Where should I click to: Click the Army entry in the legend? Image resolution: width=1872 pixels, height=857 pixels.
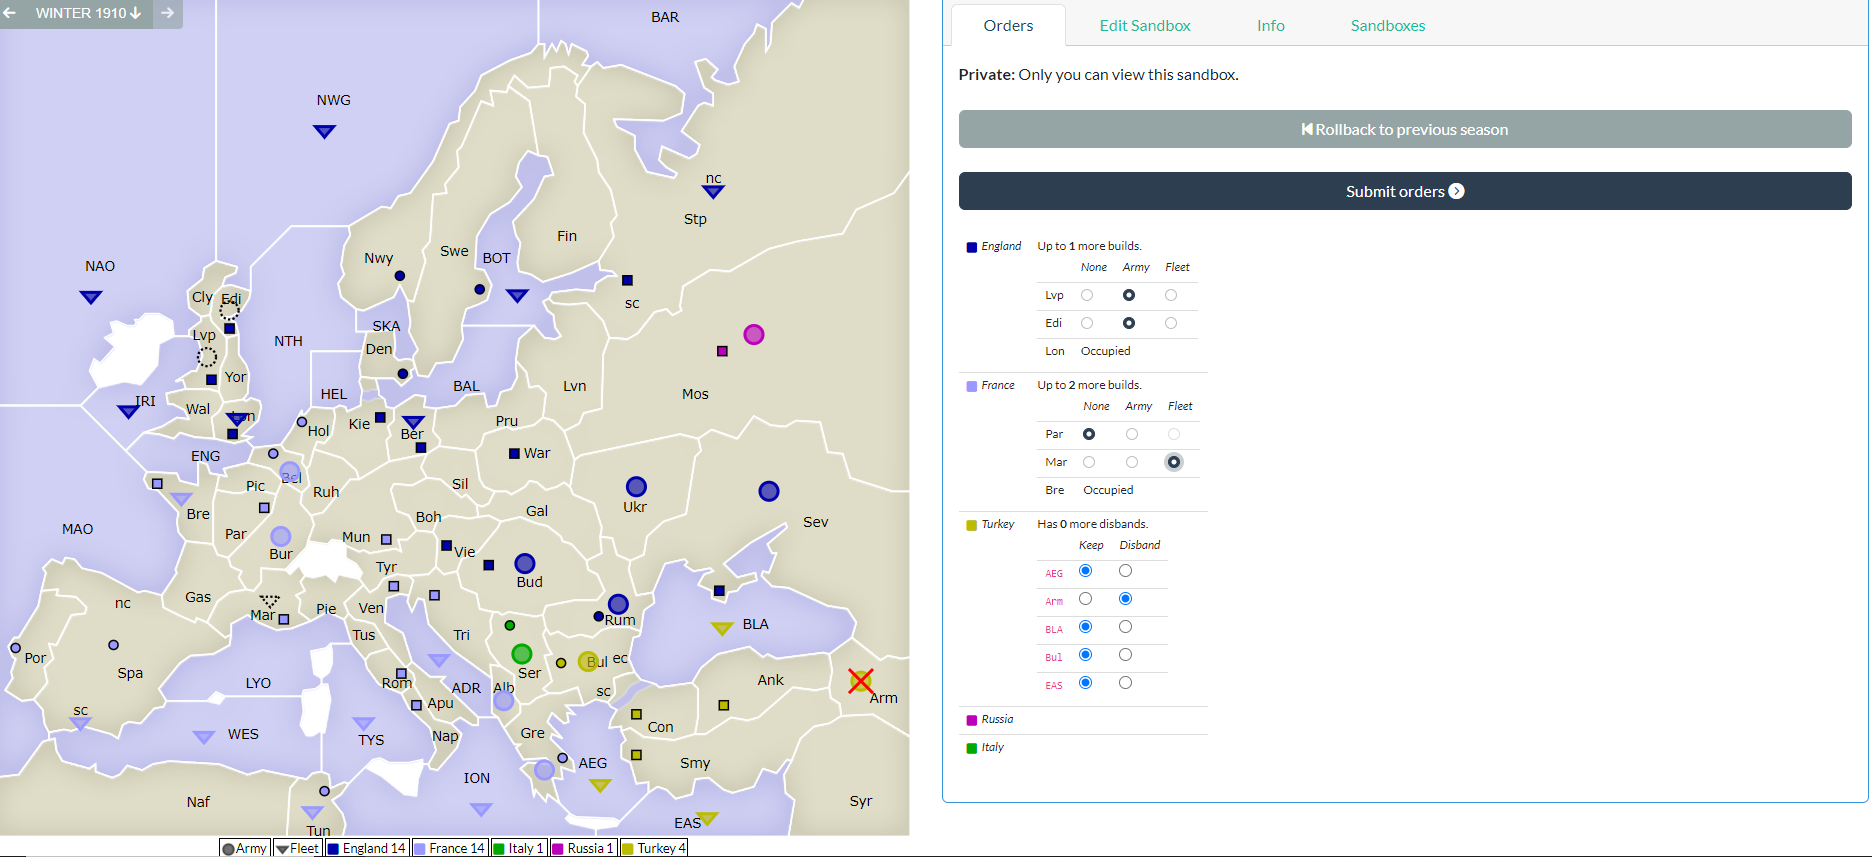tap(245, 848)
